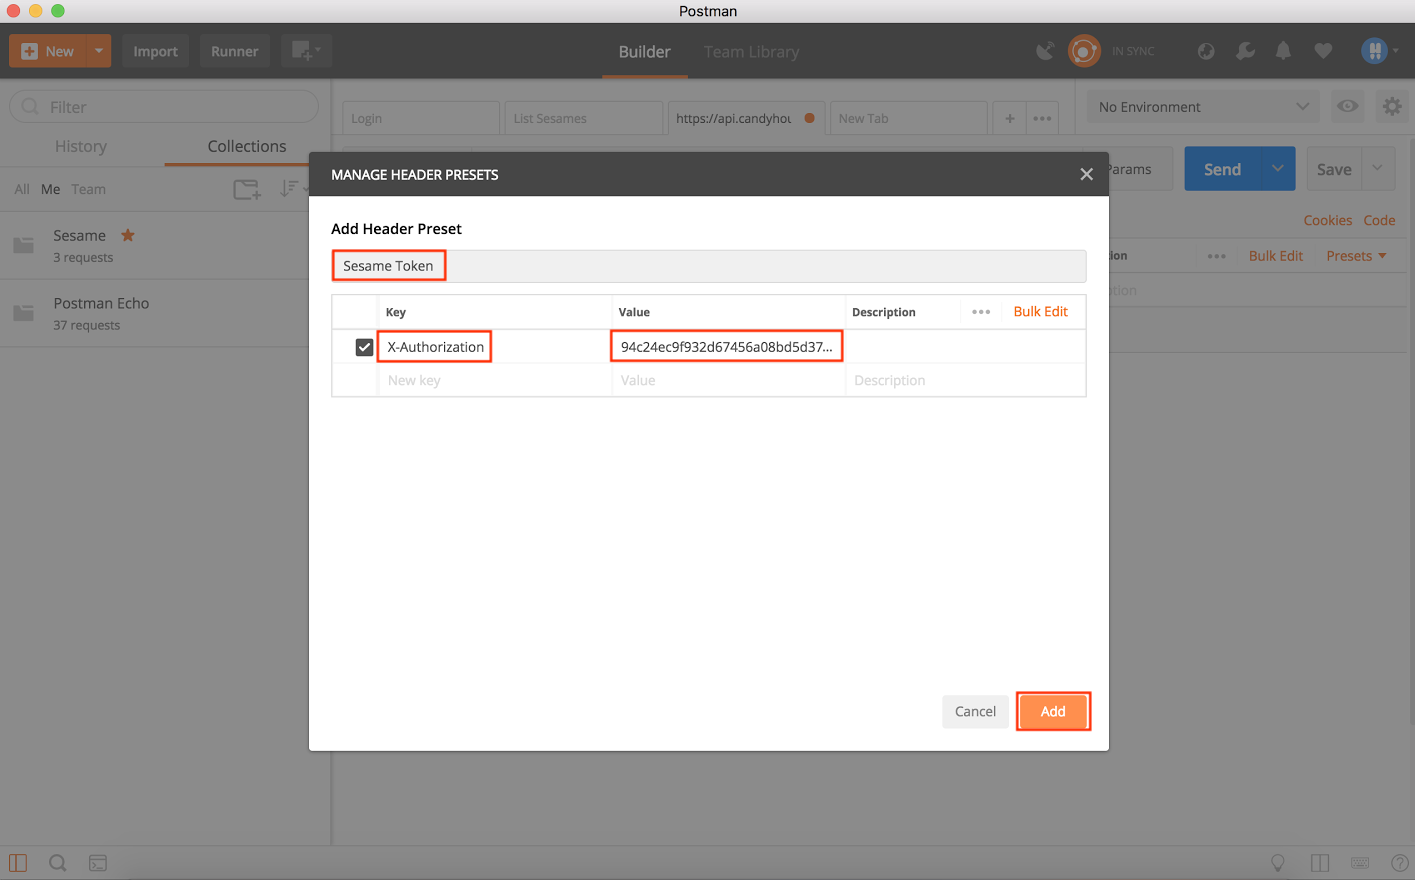Click Bulk Edit in the background headers row
This screenshot has height=880, width=1415.
(1275, 256)
